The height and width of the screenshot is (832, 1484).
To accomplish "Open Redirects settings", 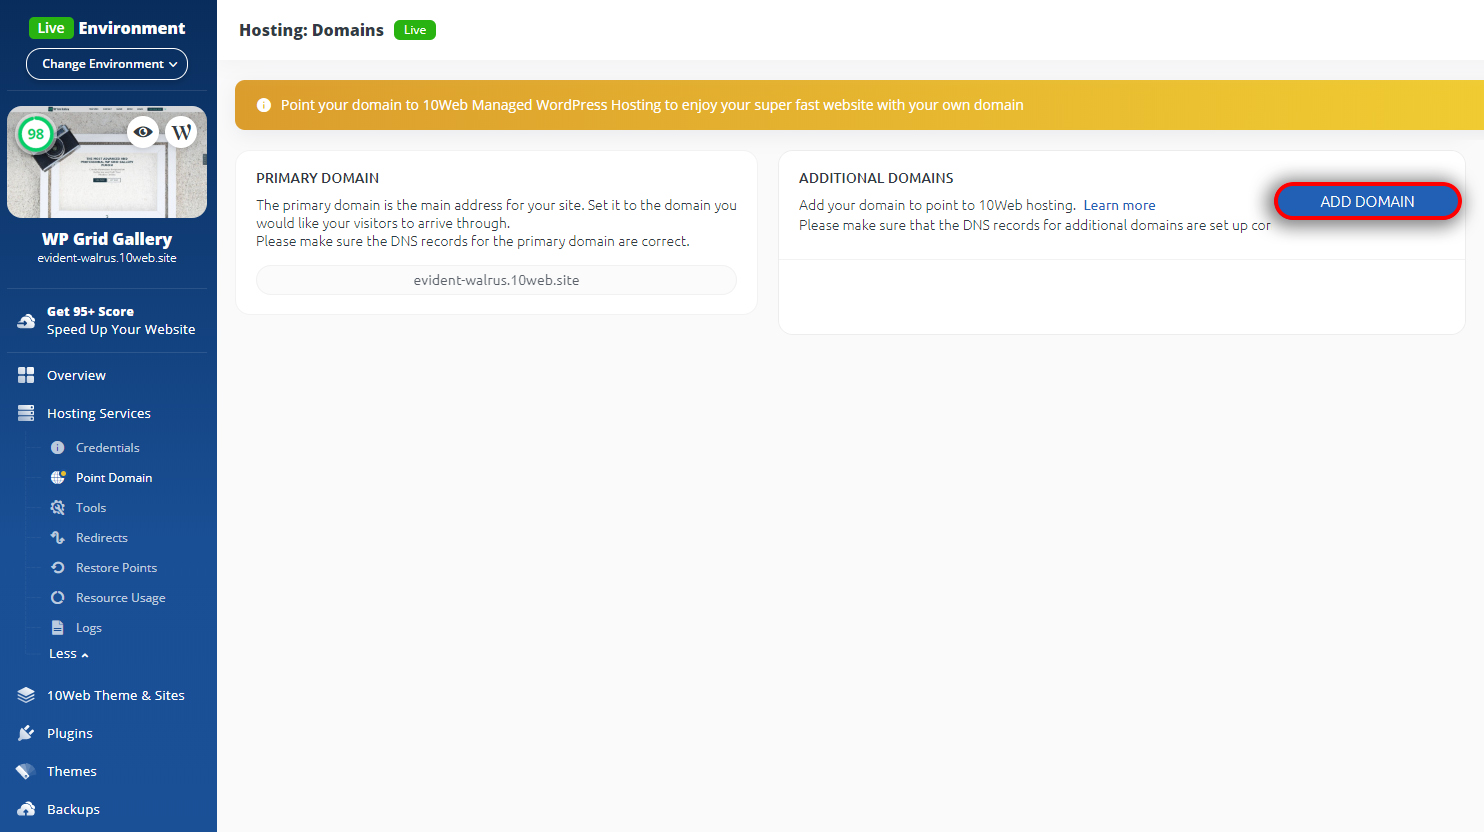I will 102,538.
